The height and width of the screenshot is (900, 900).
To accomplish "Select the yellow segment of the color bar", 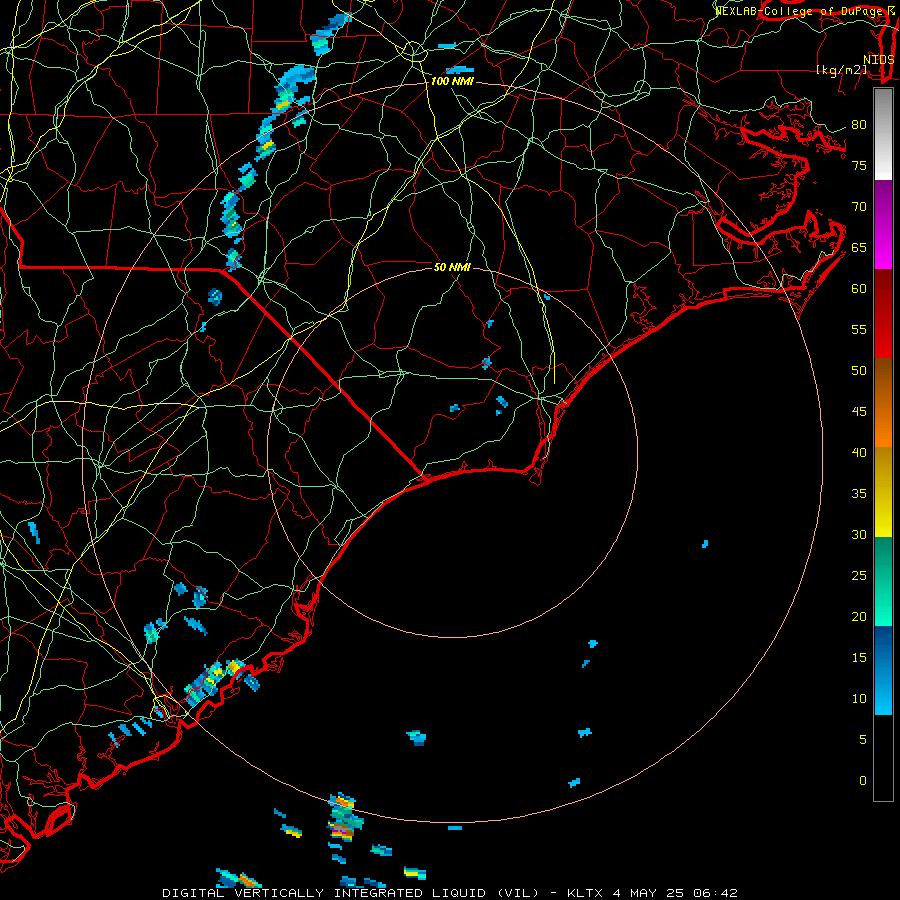I will pyautogui.click(x=883, y=492).
